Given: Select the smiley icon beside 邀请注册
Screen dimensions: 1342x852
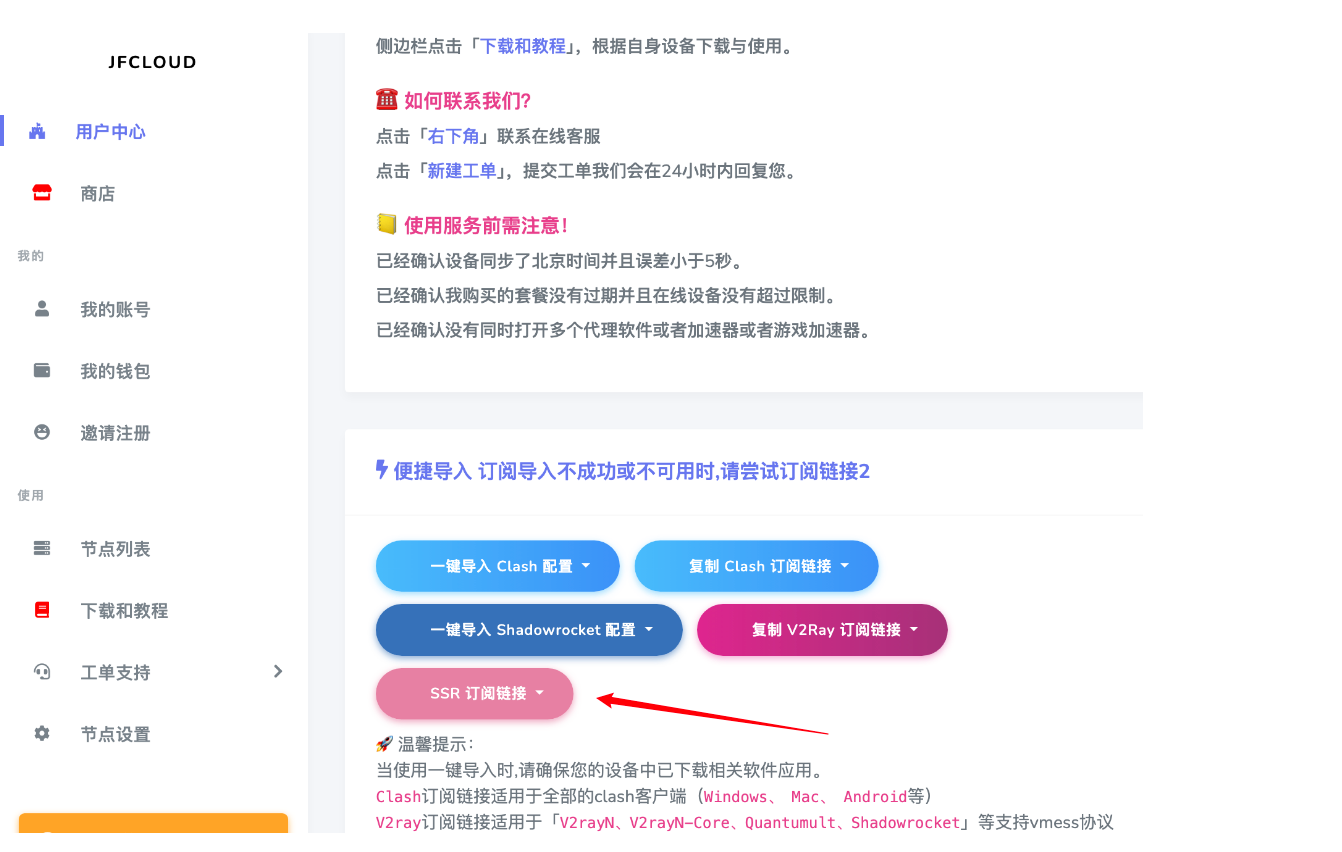Looking at the screenshot, I should tap(41, 433).
